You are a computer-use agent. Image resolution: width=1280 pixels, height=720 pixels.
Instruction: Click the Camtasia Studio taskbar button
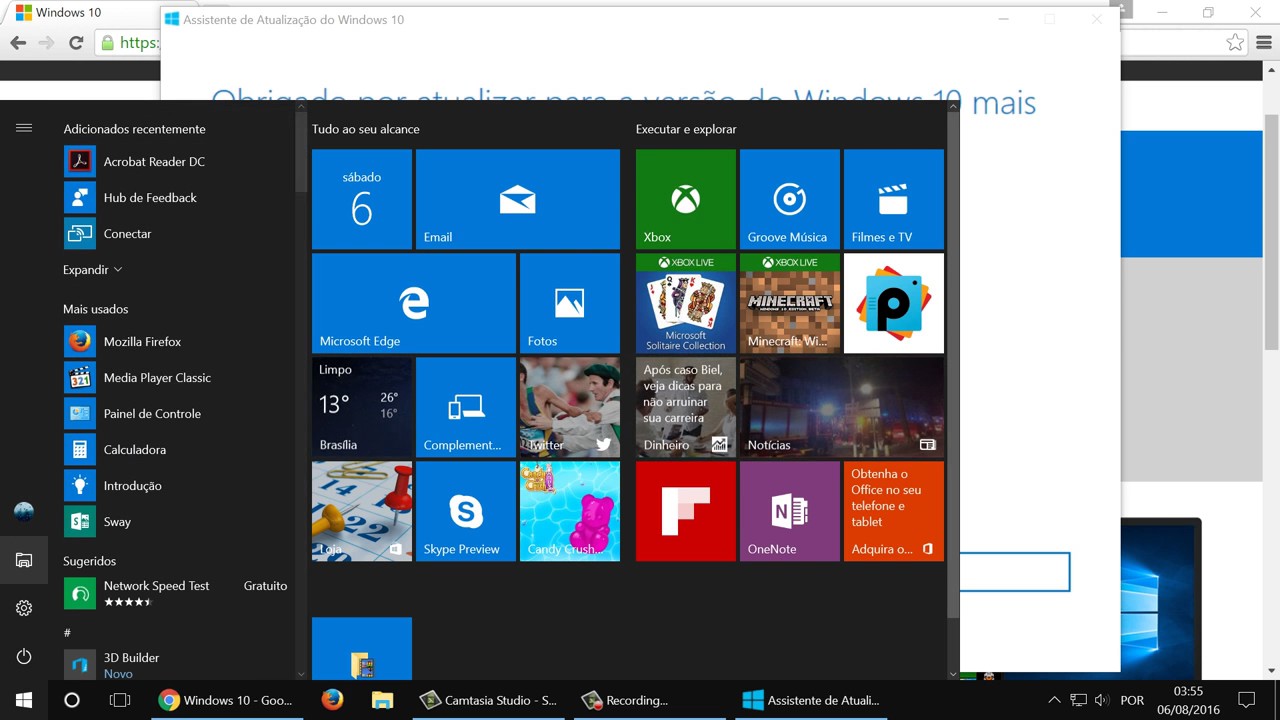488,700
